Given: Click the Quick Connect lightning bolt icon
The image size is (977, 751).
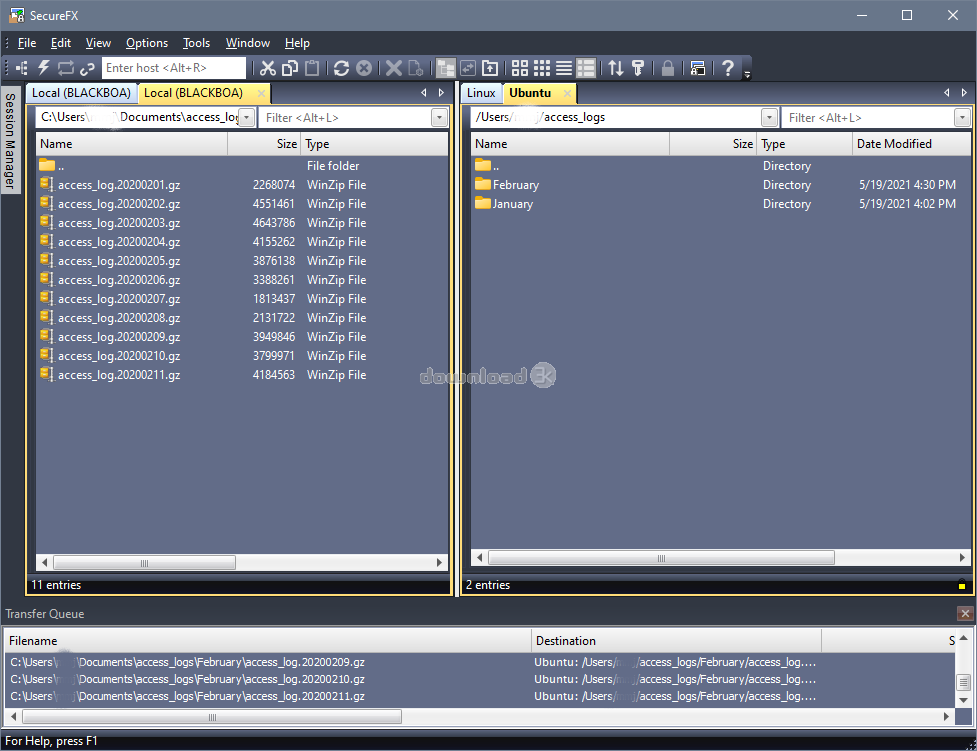Looking at the screenshot, I should pos(44,68).
